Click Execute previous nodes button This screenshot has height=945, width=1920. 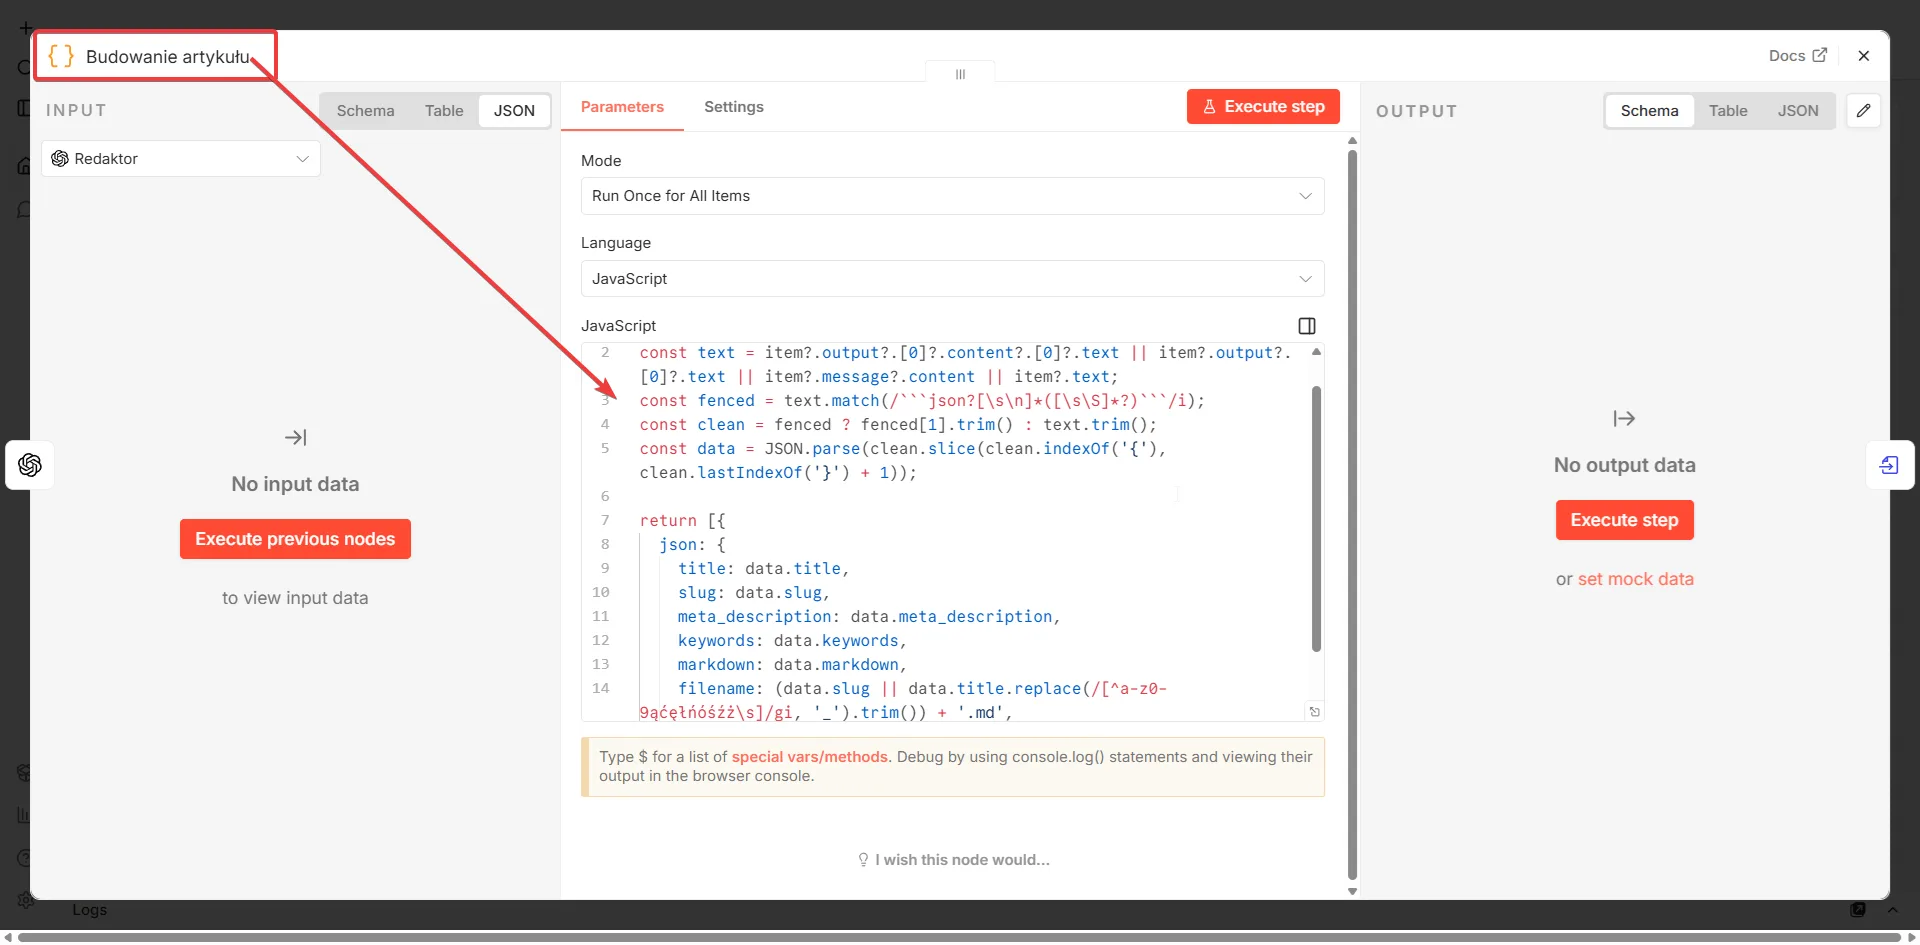(x=295, y=539)
